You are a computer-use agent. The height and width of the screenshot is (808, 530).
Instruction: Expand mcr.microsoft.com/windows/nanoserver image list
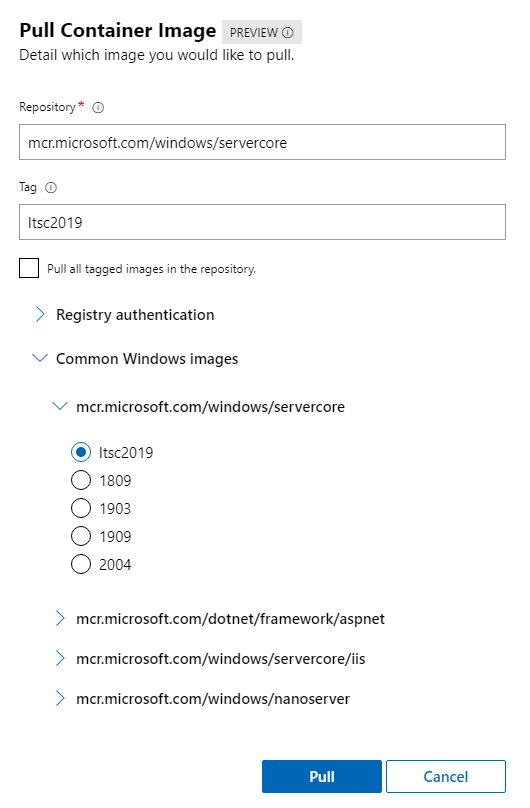click(60, 698)
